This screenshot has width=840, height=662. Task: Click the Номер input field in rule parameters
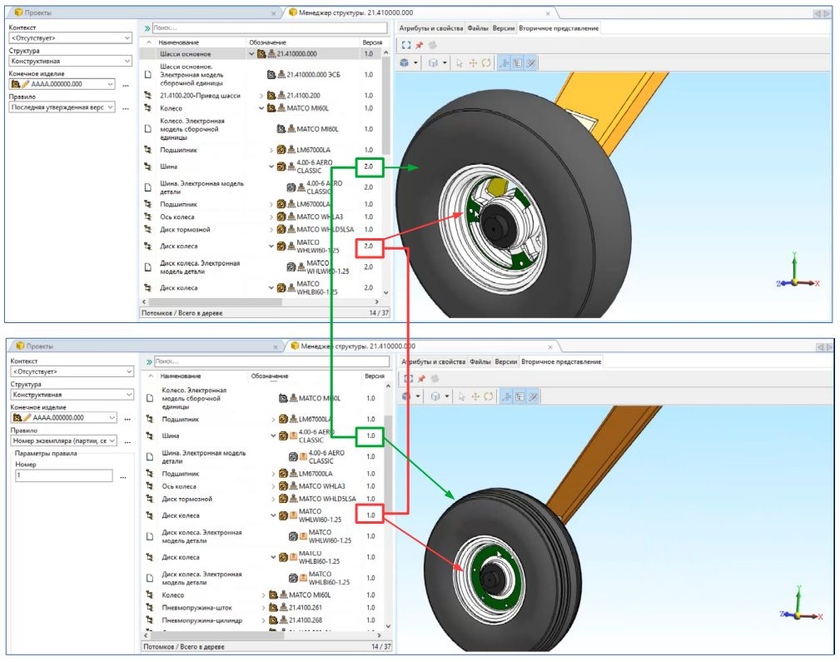point(63,477)
